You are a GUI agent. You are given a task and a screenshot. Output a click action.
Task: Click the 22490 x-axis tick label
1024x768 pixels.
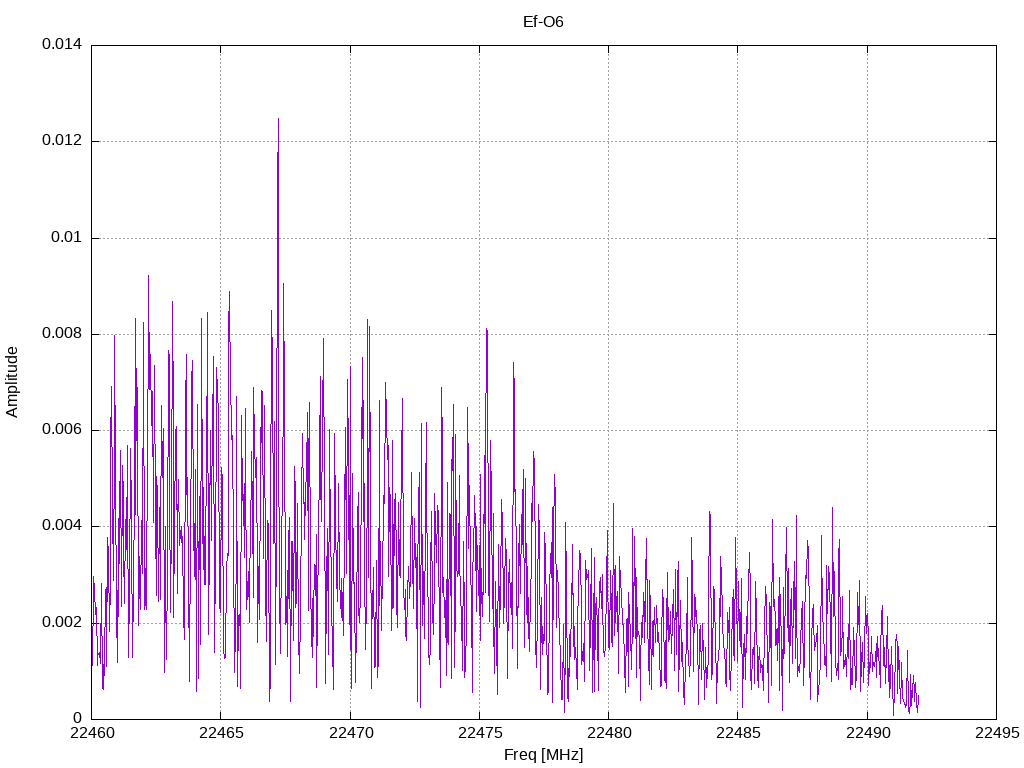click(868, 733)
